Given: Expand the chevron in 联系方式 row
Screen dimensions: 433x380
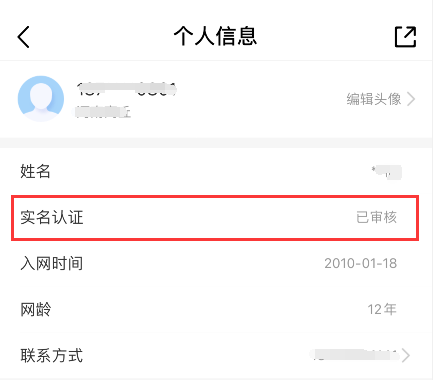Looking at the screenshot, I should 406,355.
